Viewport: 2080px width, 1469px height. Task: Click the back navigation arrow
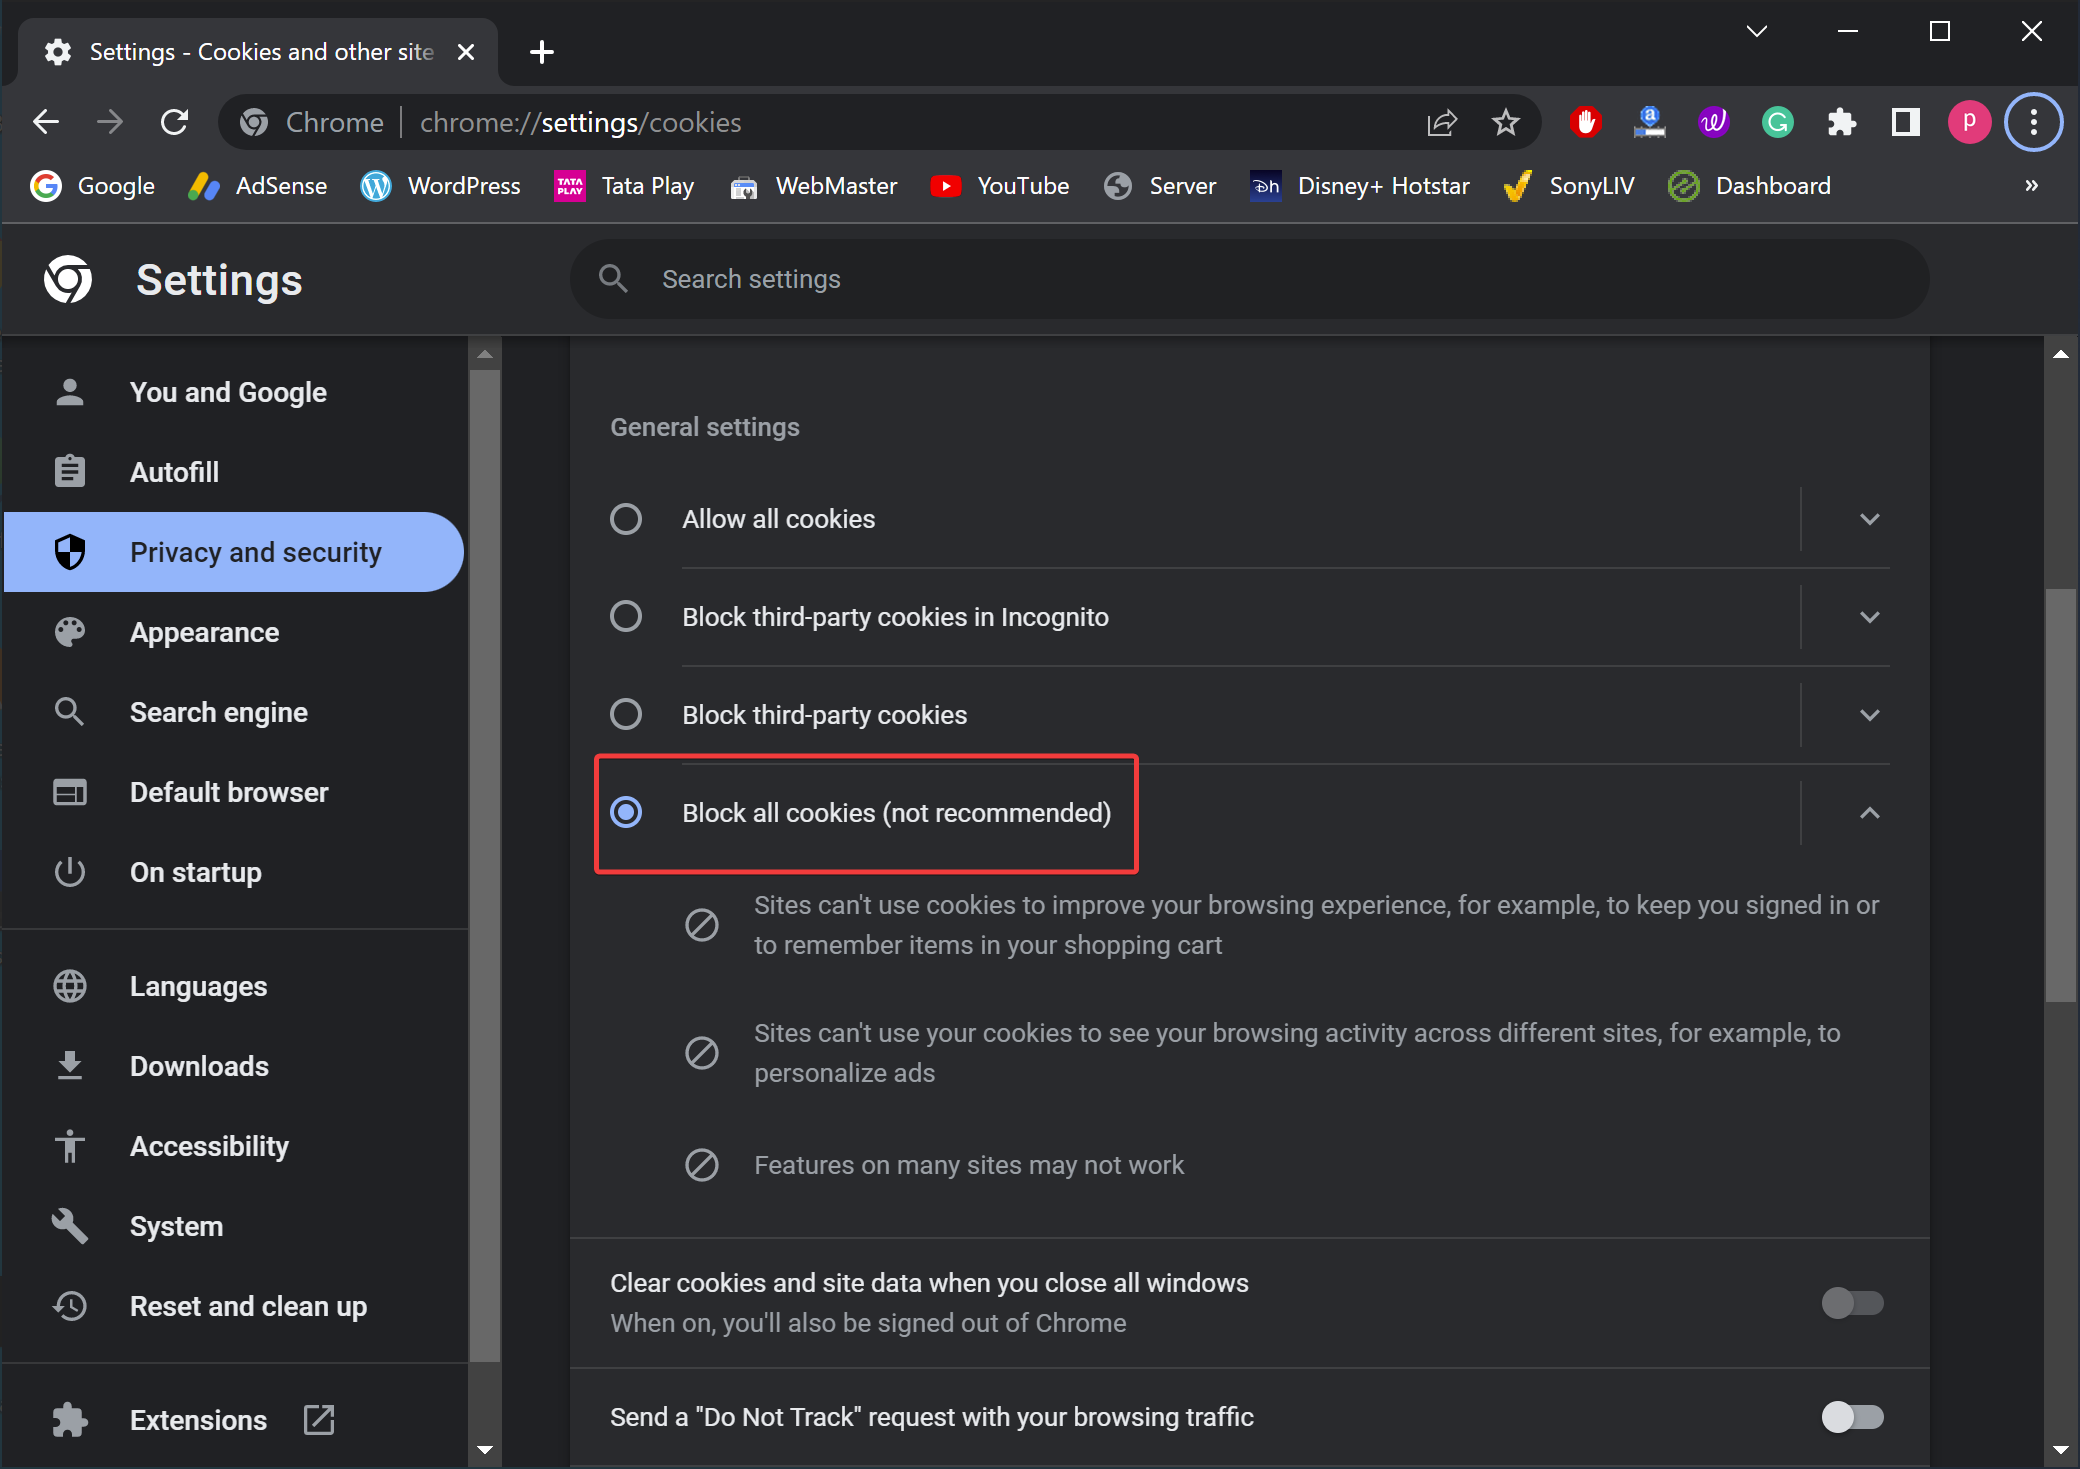46,123
